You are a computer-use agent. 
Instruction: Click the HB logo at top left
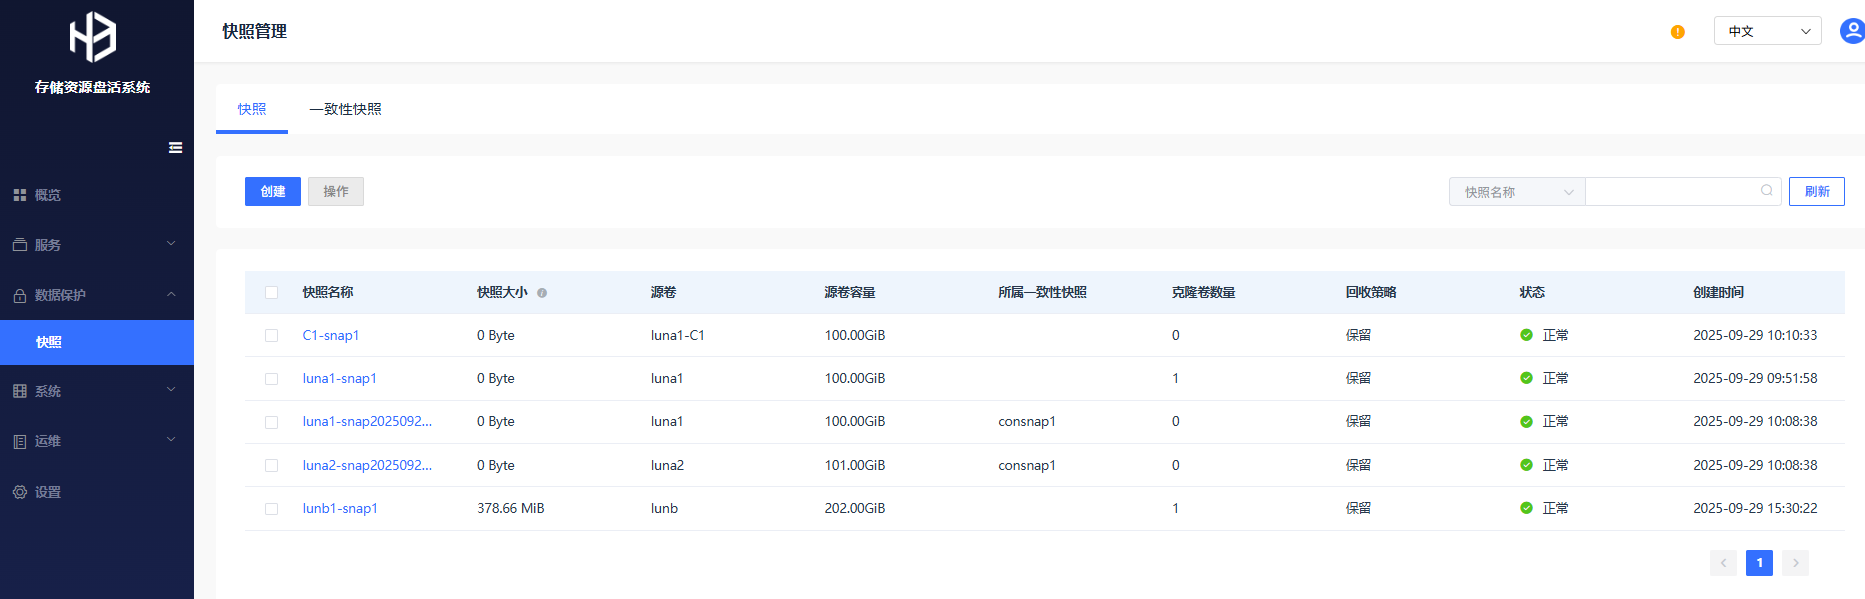point(93,38)
